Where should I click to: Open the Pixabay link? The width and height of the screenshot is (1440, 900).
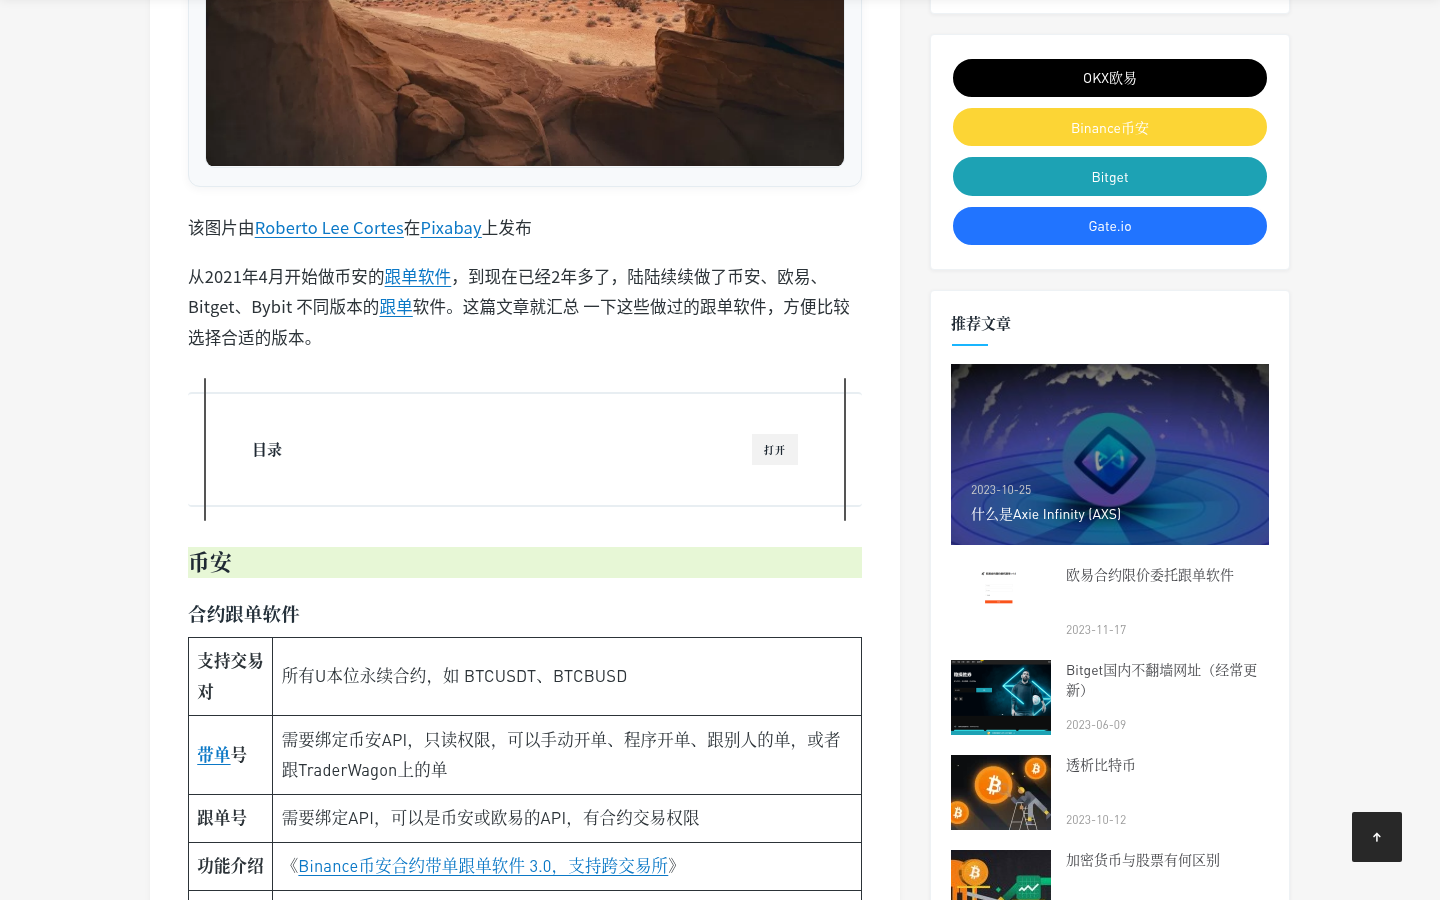click(x=451, y=228)
